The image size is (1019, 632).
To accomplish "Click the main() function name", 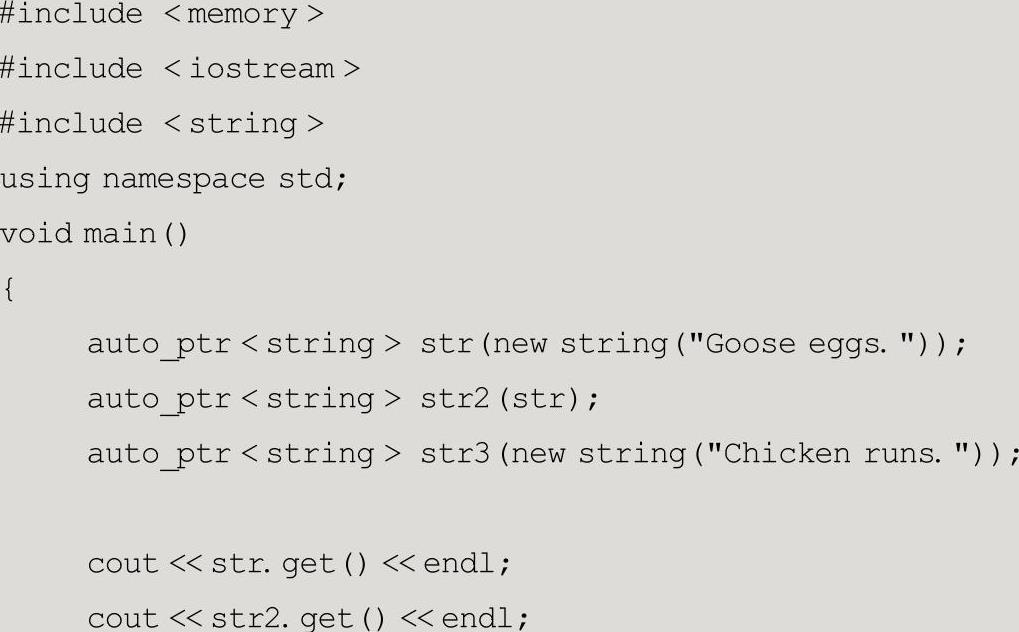I will click(136, 234).
